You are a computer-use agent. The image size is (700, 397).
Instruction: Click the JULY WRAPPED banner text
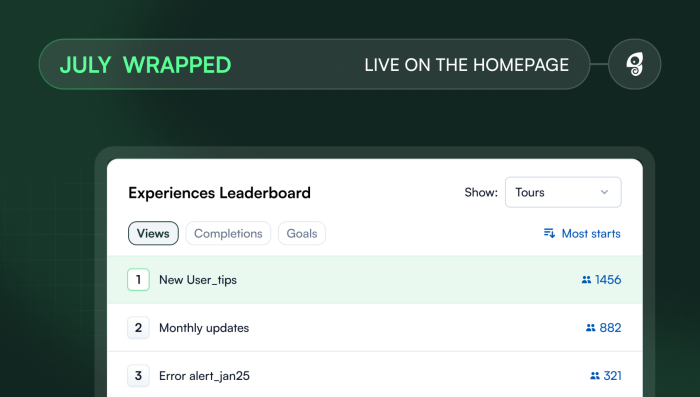[x=146, y=65]
